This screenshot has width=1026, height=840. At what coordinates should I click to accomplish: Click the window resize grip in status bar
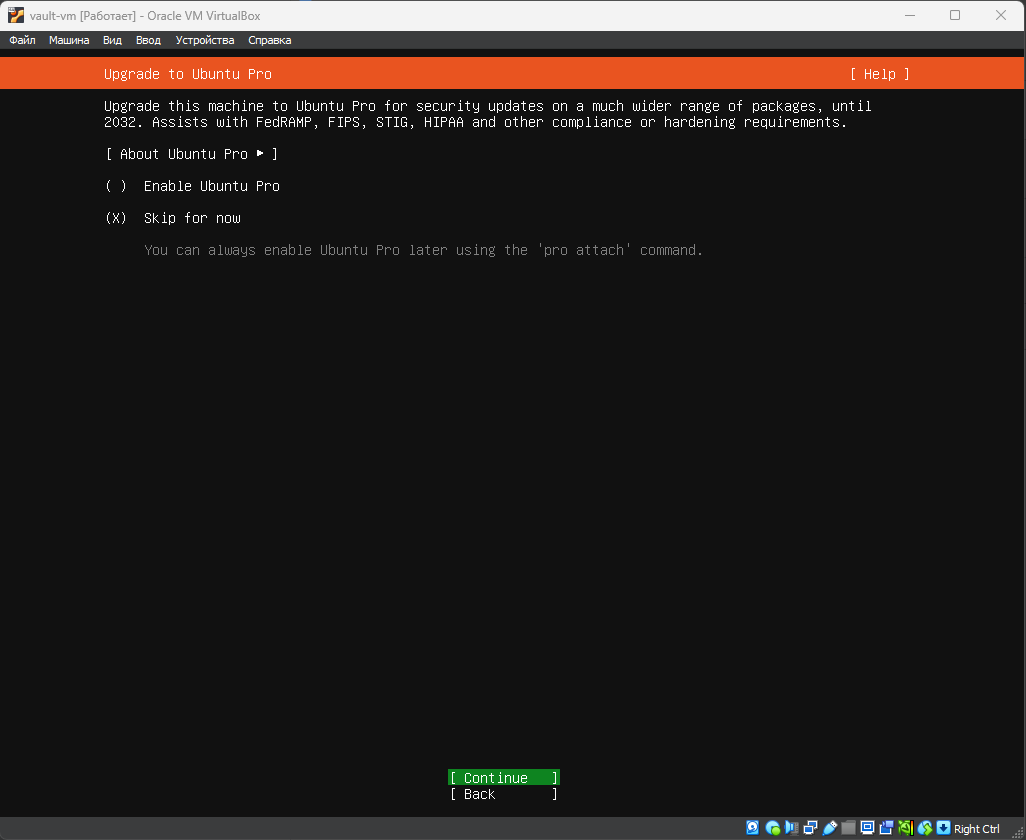pos(1017,831)
